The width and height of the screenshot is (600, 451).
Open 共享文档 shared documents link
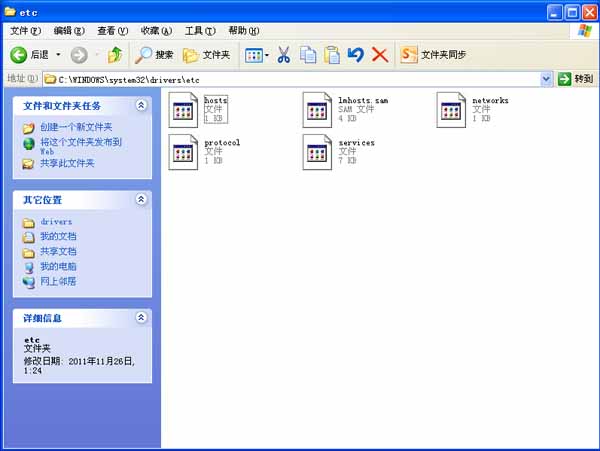58,251
